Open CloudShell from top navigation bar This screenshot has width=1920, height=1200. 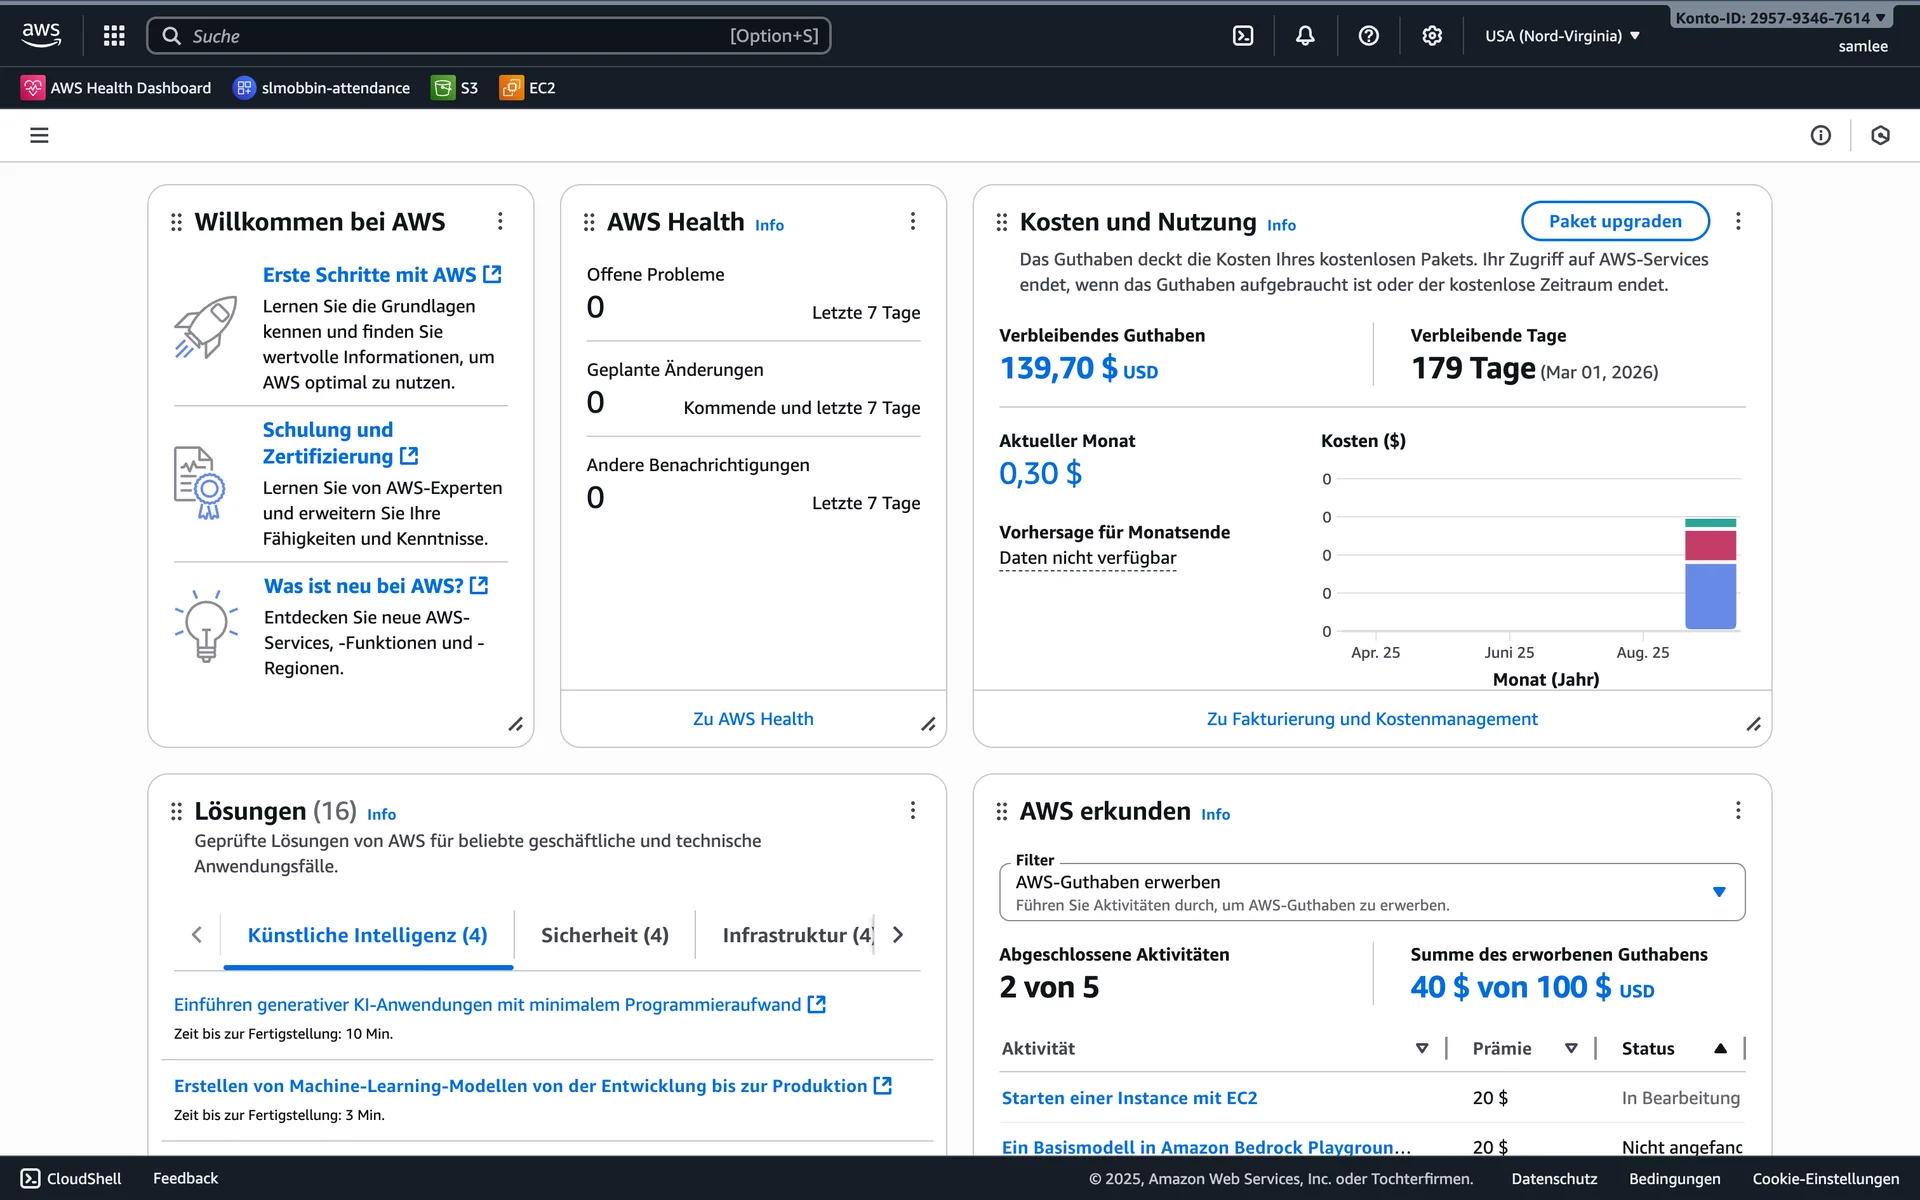pyautogui.click(x=1243, y=36)
